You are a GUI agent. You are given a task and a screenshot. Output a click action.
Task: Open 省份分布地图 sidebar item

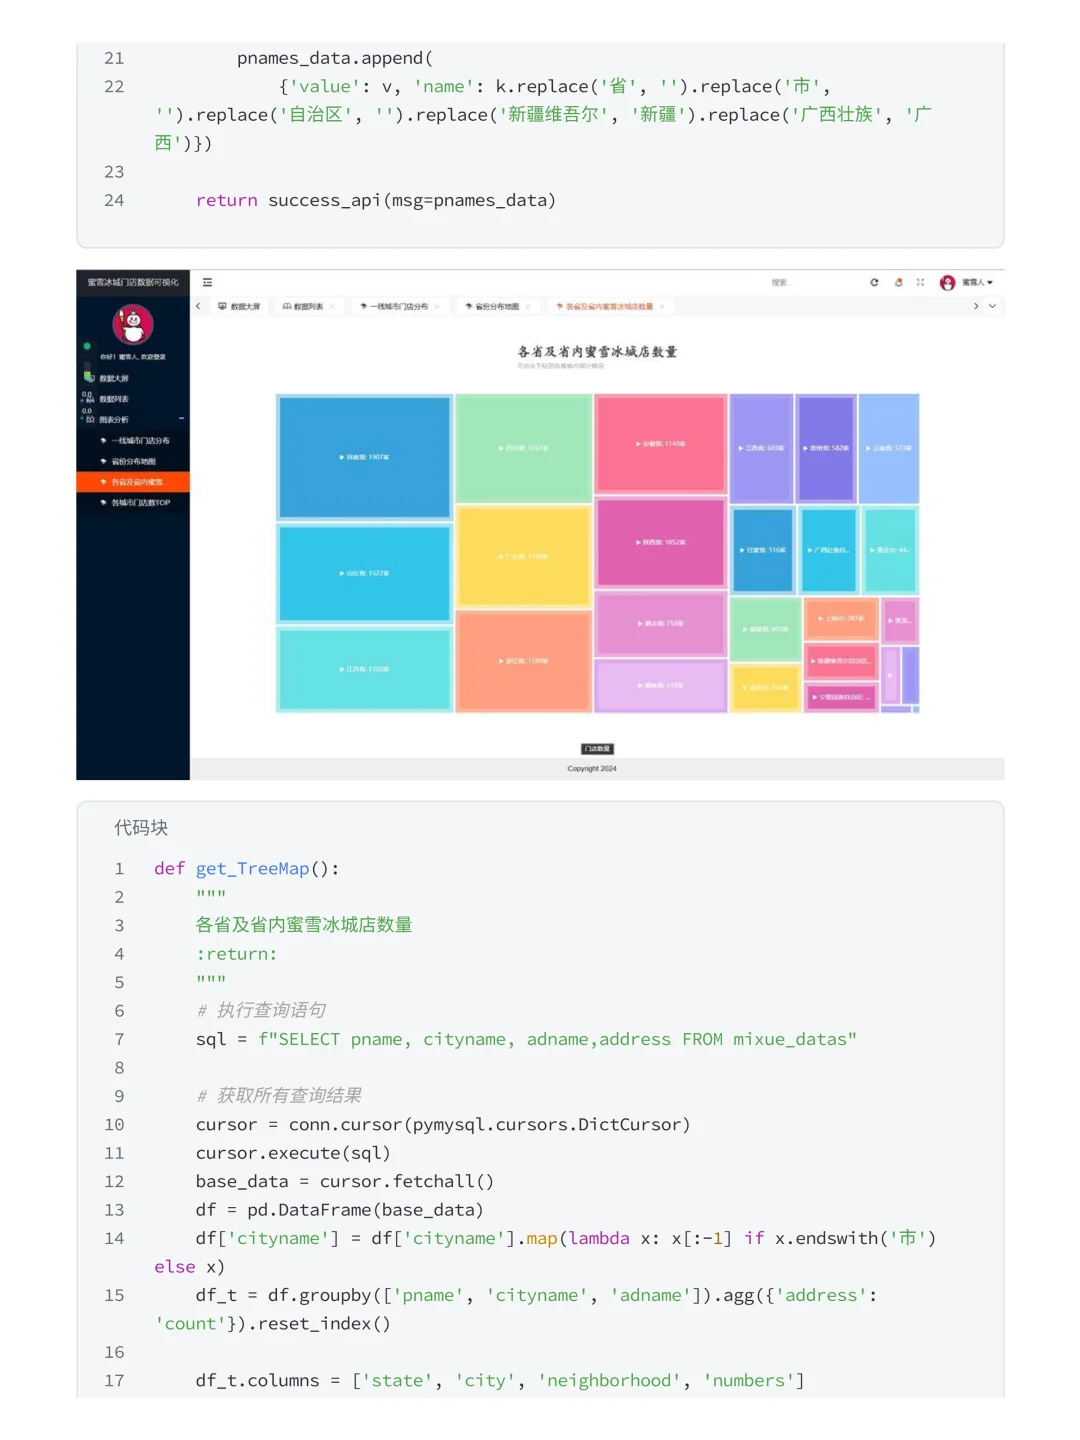pos(133,461)
